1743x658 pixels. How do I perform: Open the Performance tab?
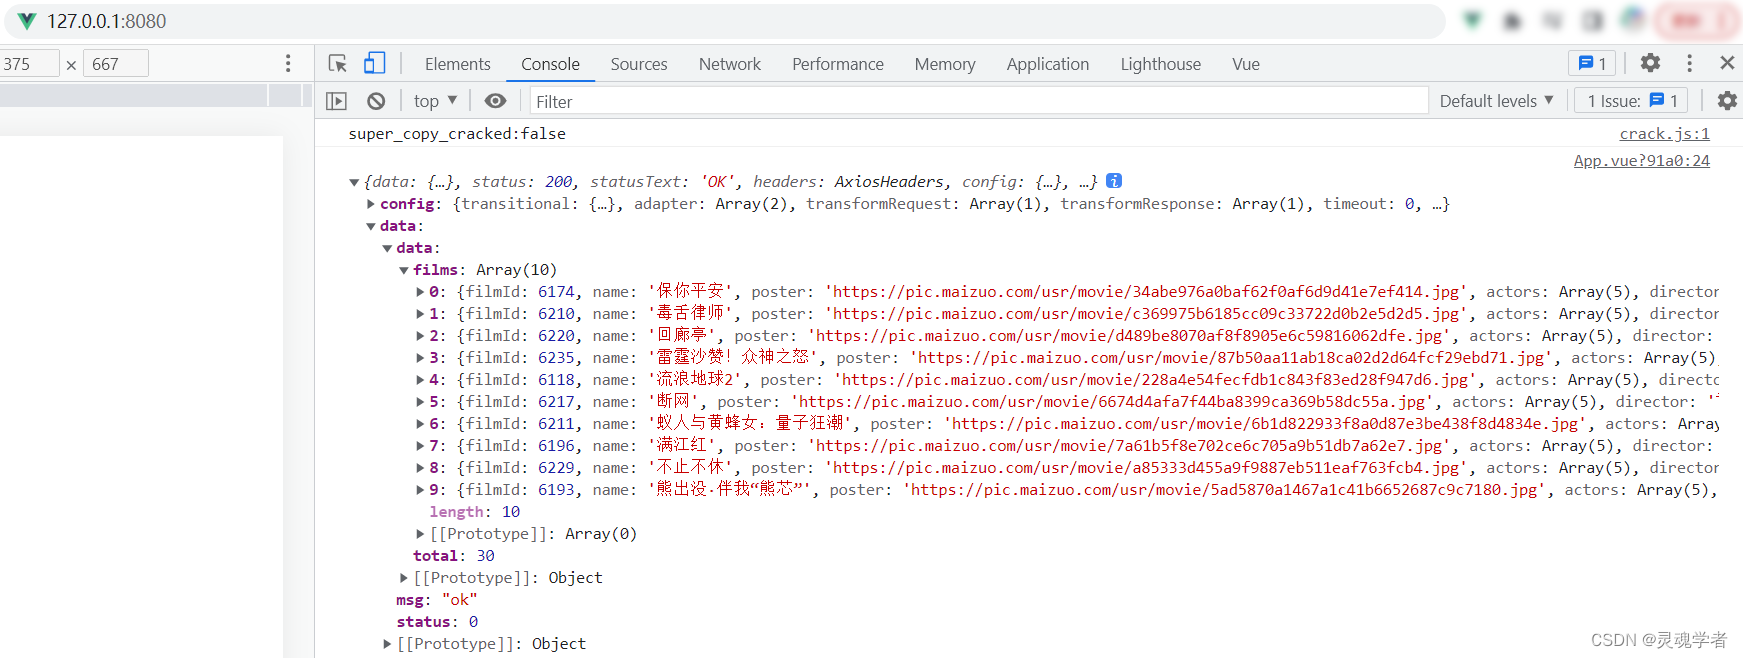(x=838, y=64)
